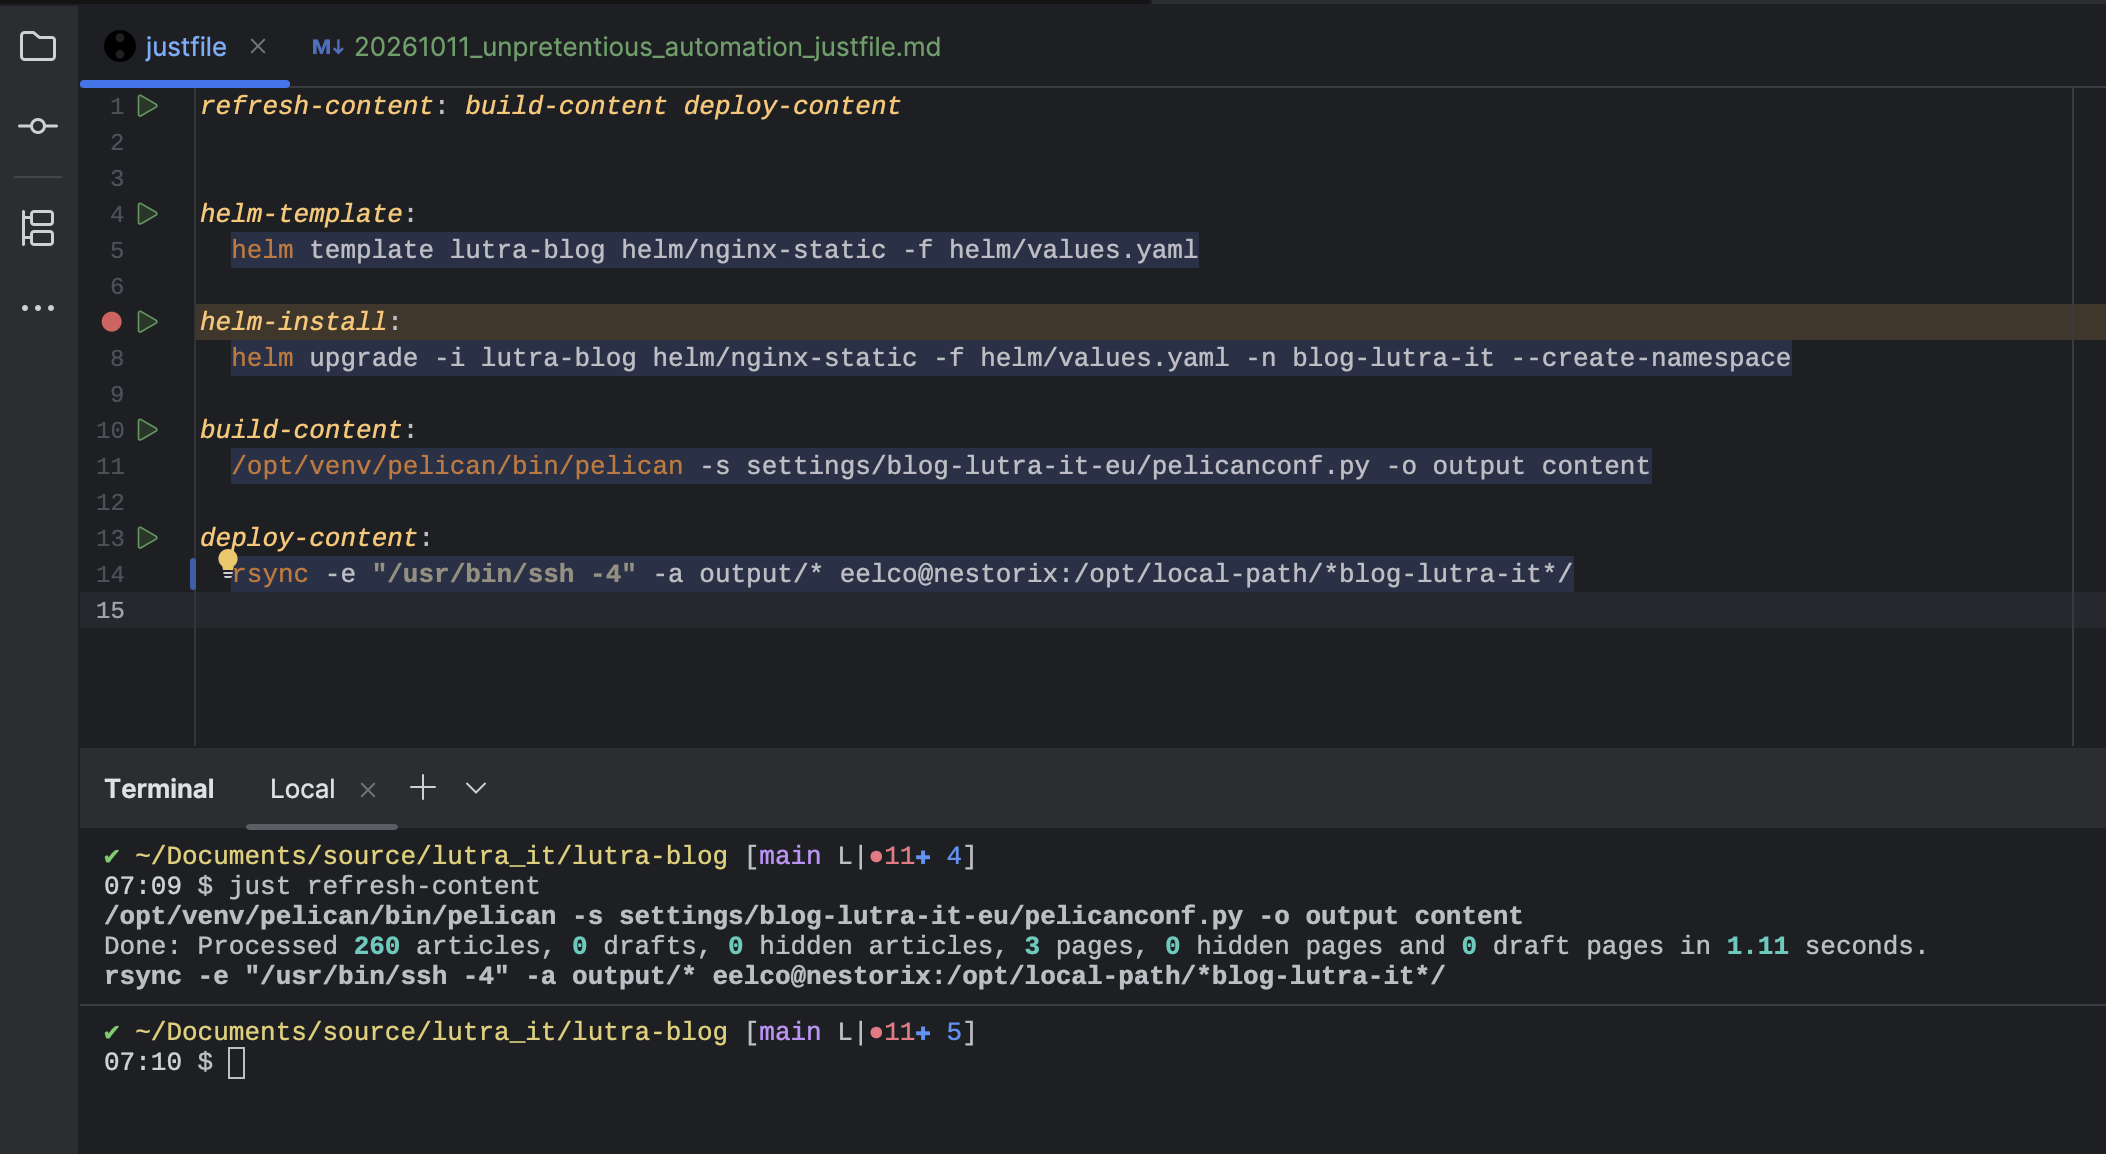Viewport: 2106px width, 1154px height.
Task: Click the deploy-content dependency on line 1
Action: 792,106
